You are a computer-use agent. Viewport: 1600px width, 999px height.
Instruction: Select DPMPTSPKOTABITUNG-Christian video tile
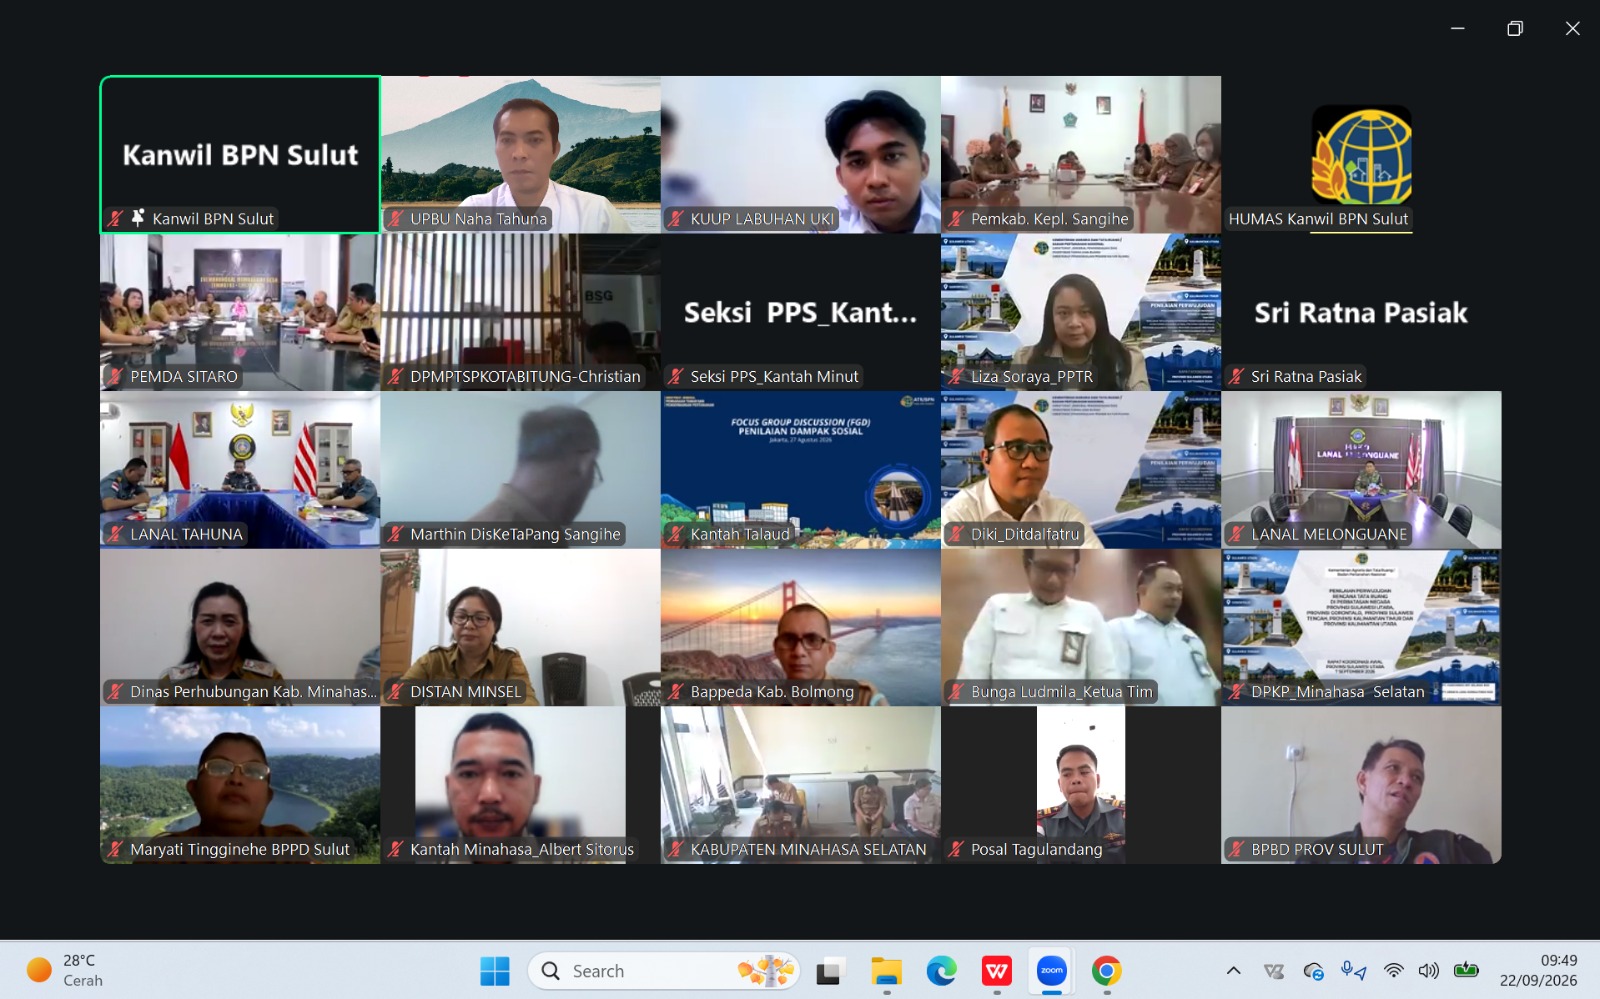pyautogui.click(x=520, y=312)
